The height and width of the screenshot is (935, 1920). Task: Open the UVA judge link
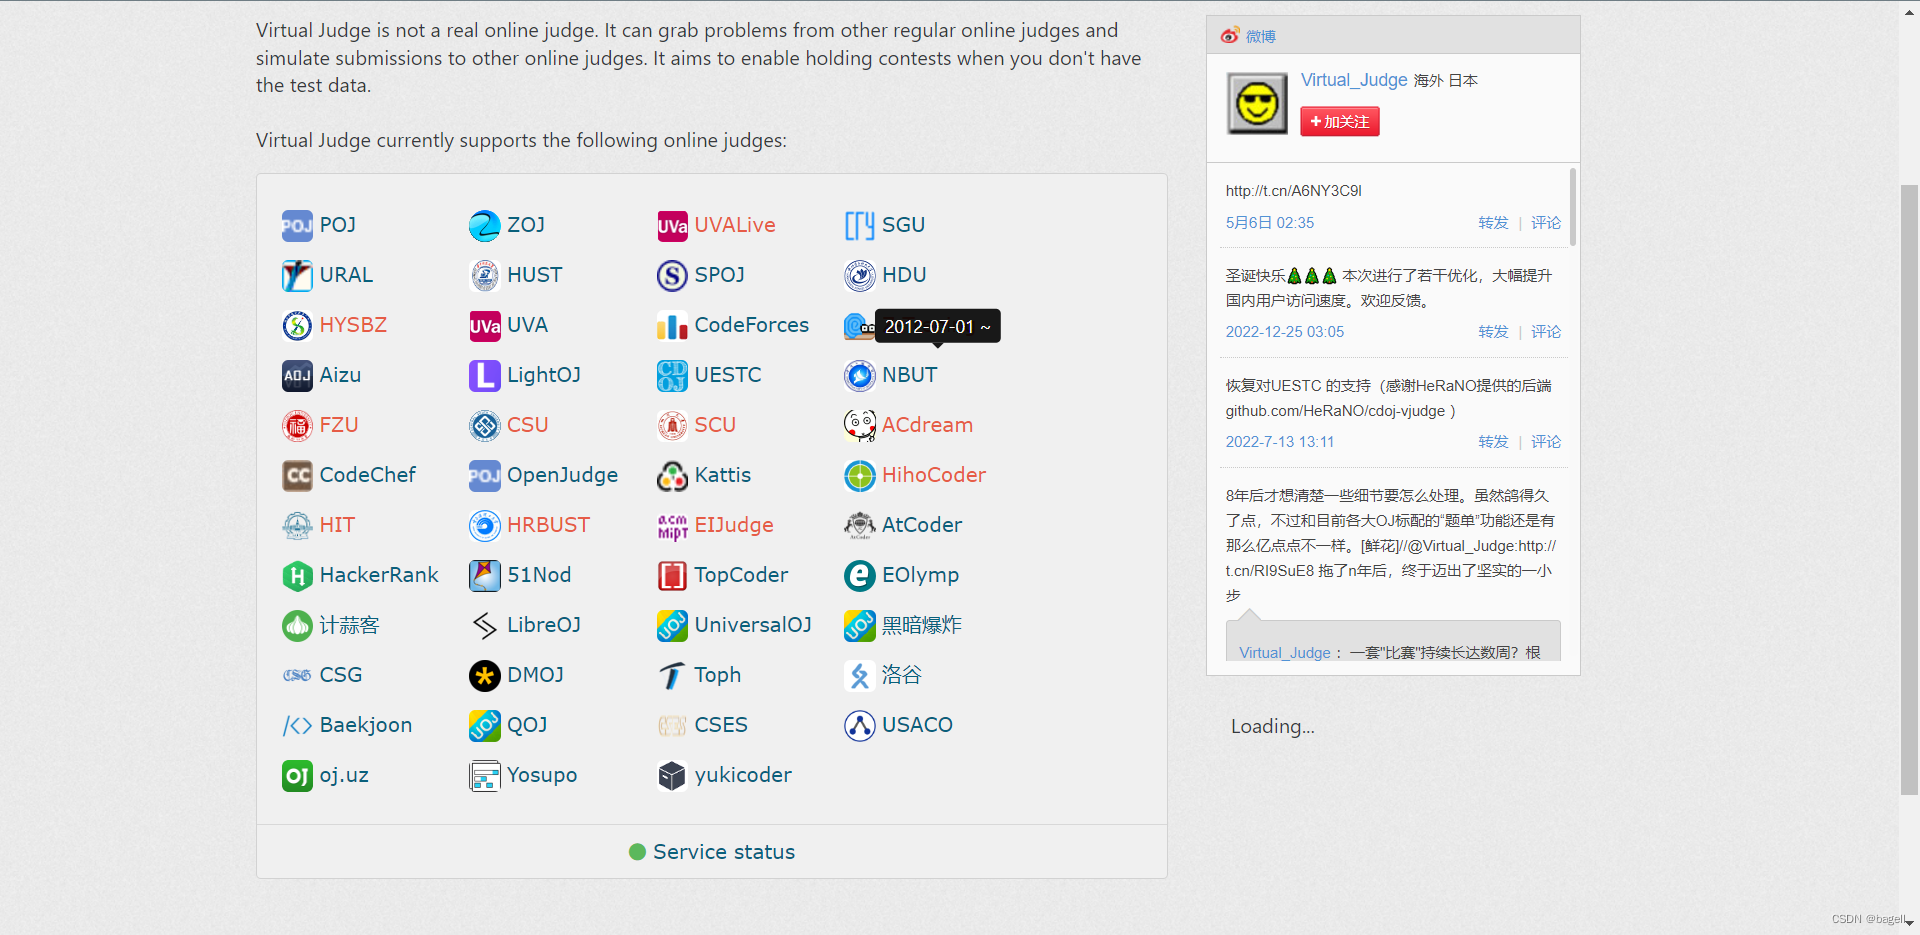[x=527, y=325]
